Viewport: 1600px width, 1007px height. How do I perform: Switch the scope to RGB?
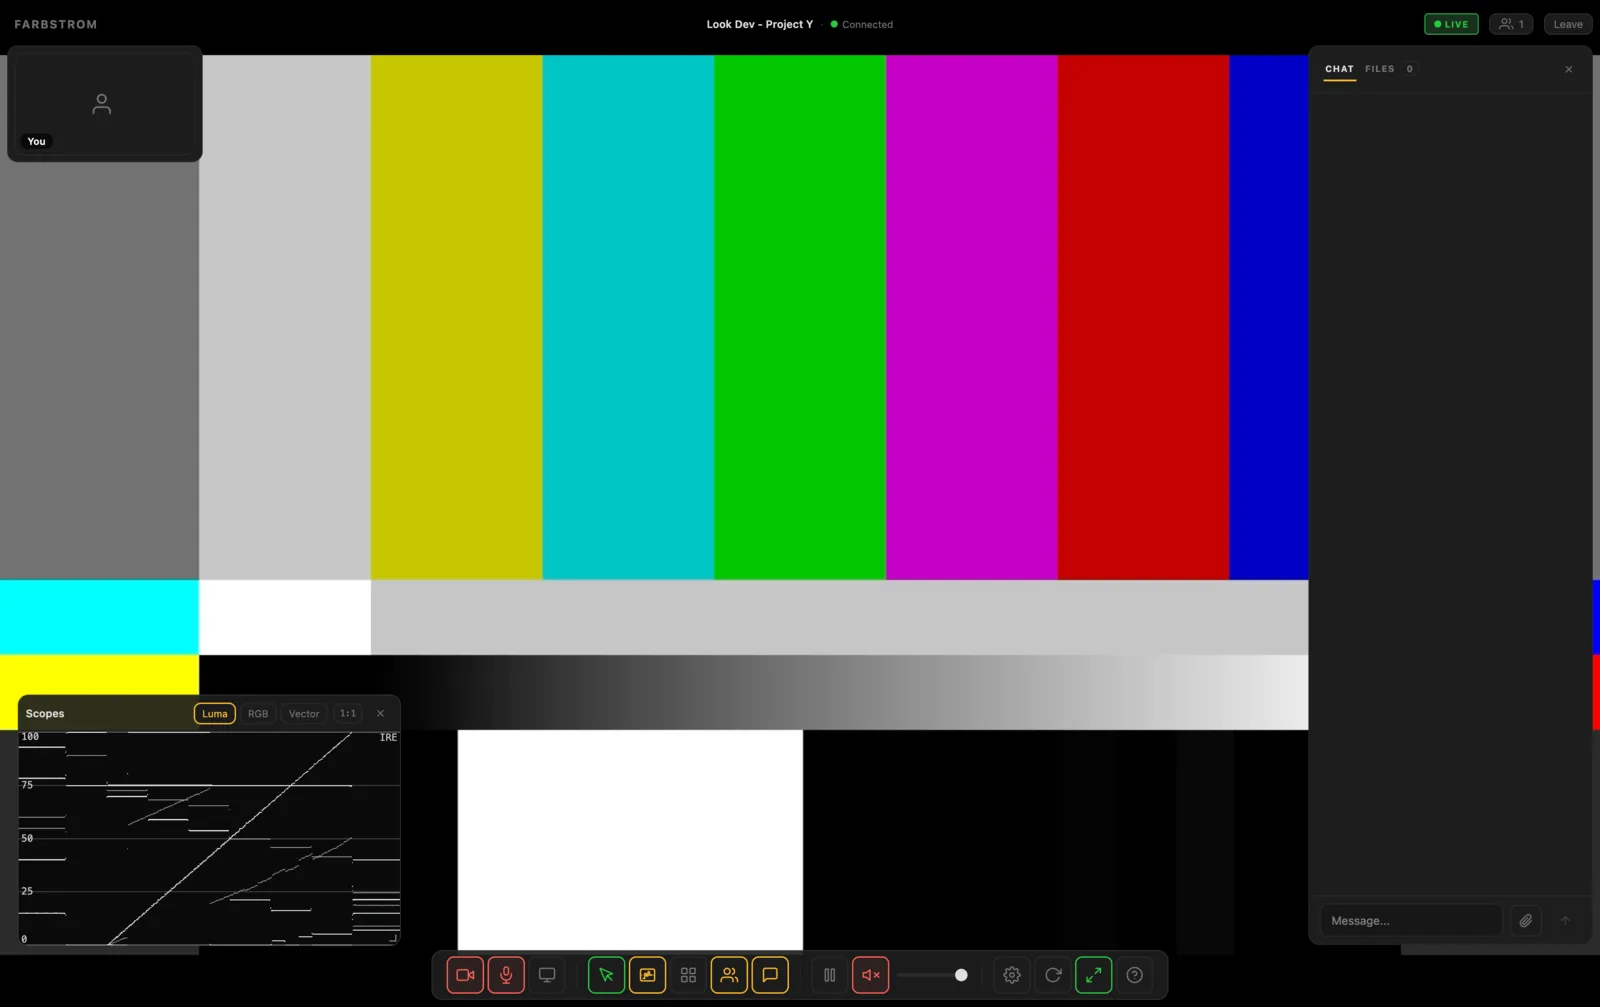tap(258, 714)
